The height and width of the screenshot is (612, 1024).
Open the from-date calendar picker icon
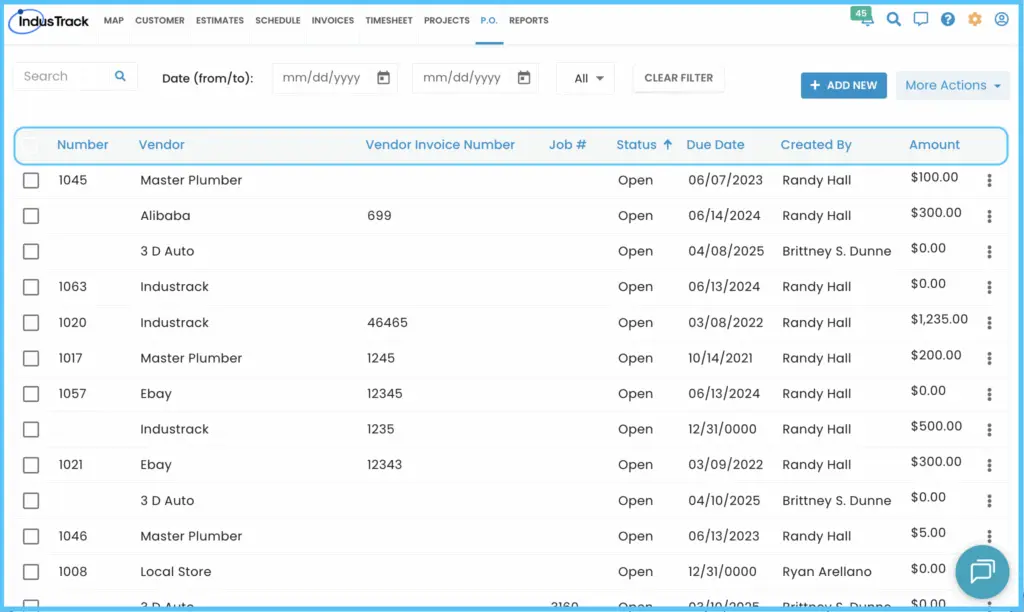(383, 78)
